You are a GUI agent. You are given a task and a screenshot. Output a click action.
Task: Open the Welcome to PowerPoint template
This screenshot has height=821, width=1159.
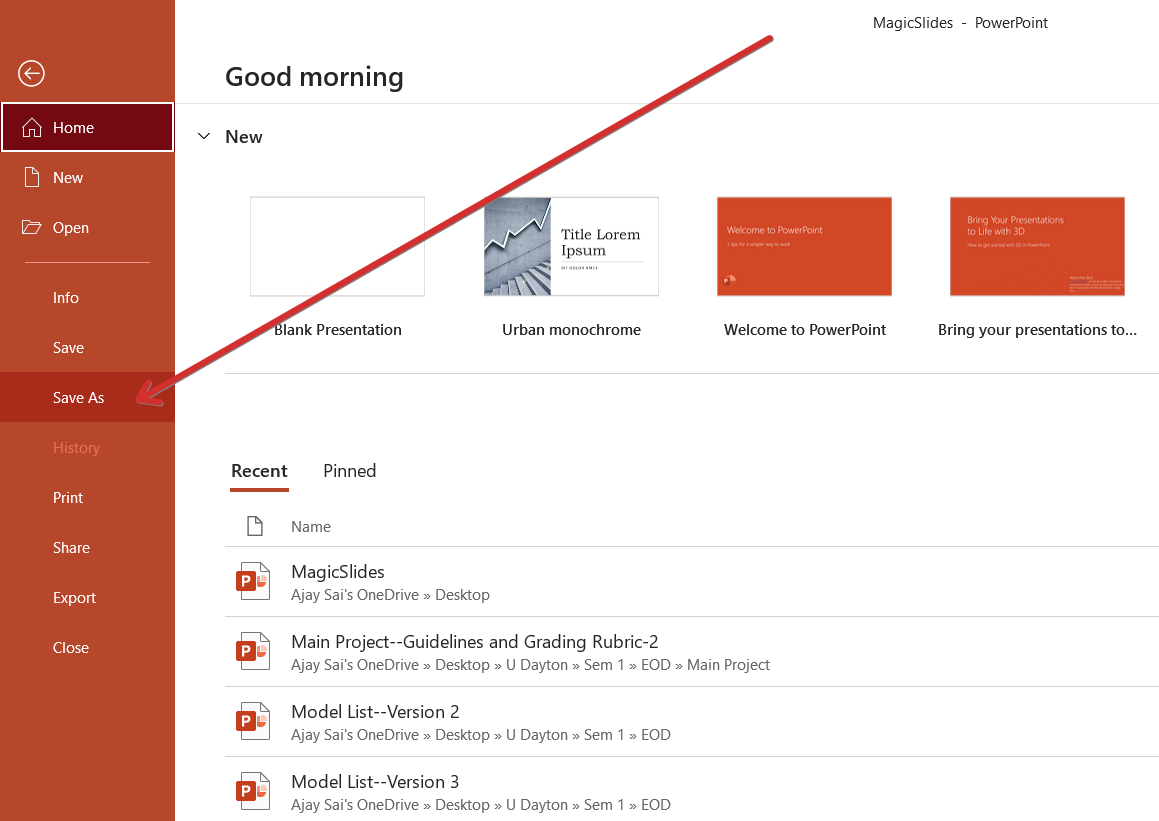pos(804,247)
